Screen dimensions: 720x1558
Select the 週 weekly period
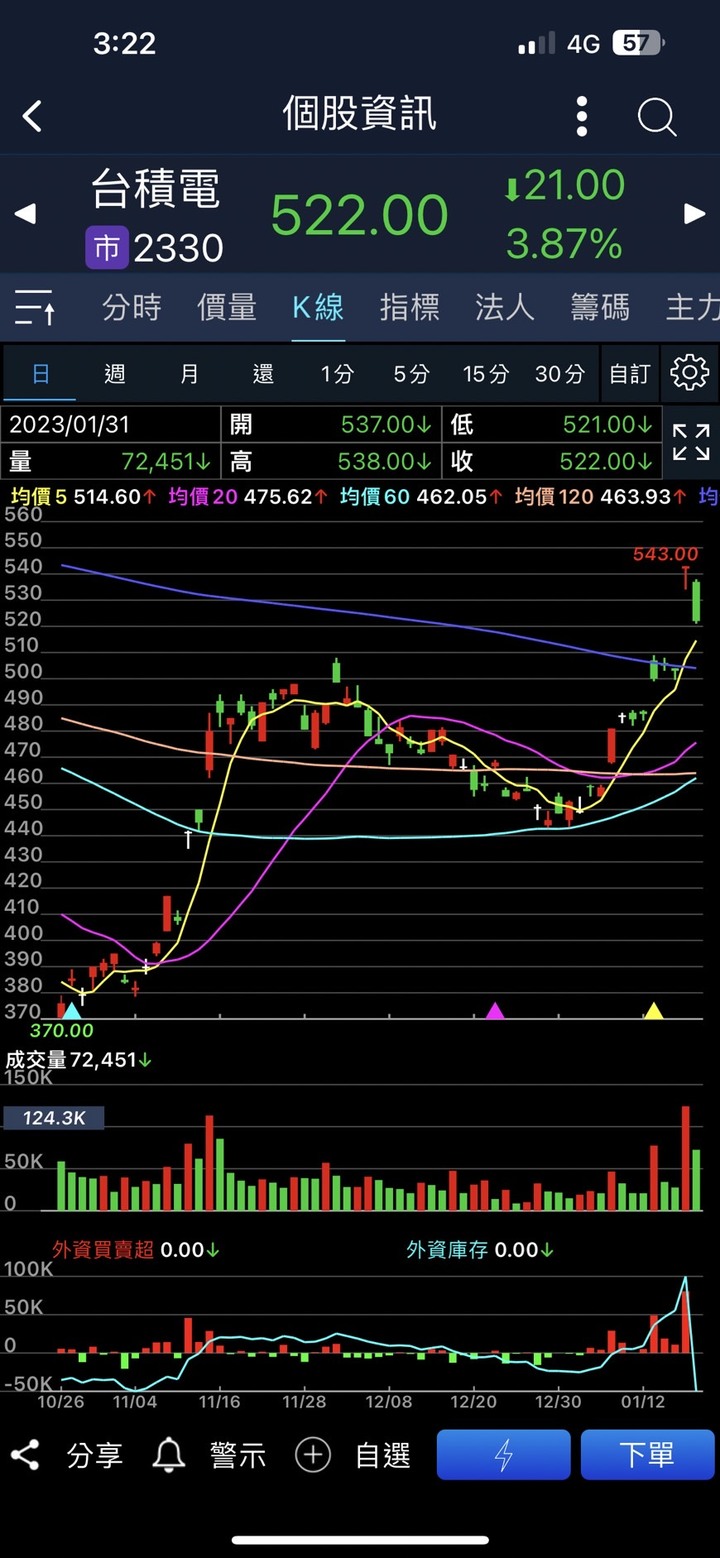coord(115,374)
